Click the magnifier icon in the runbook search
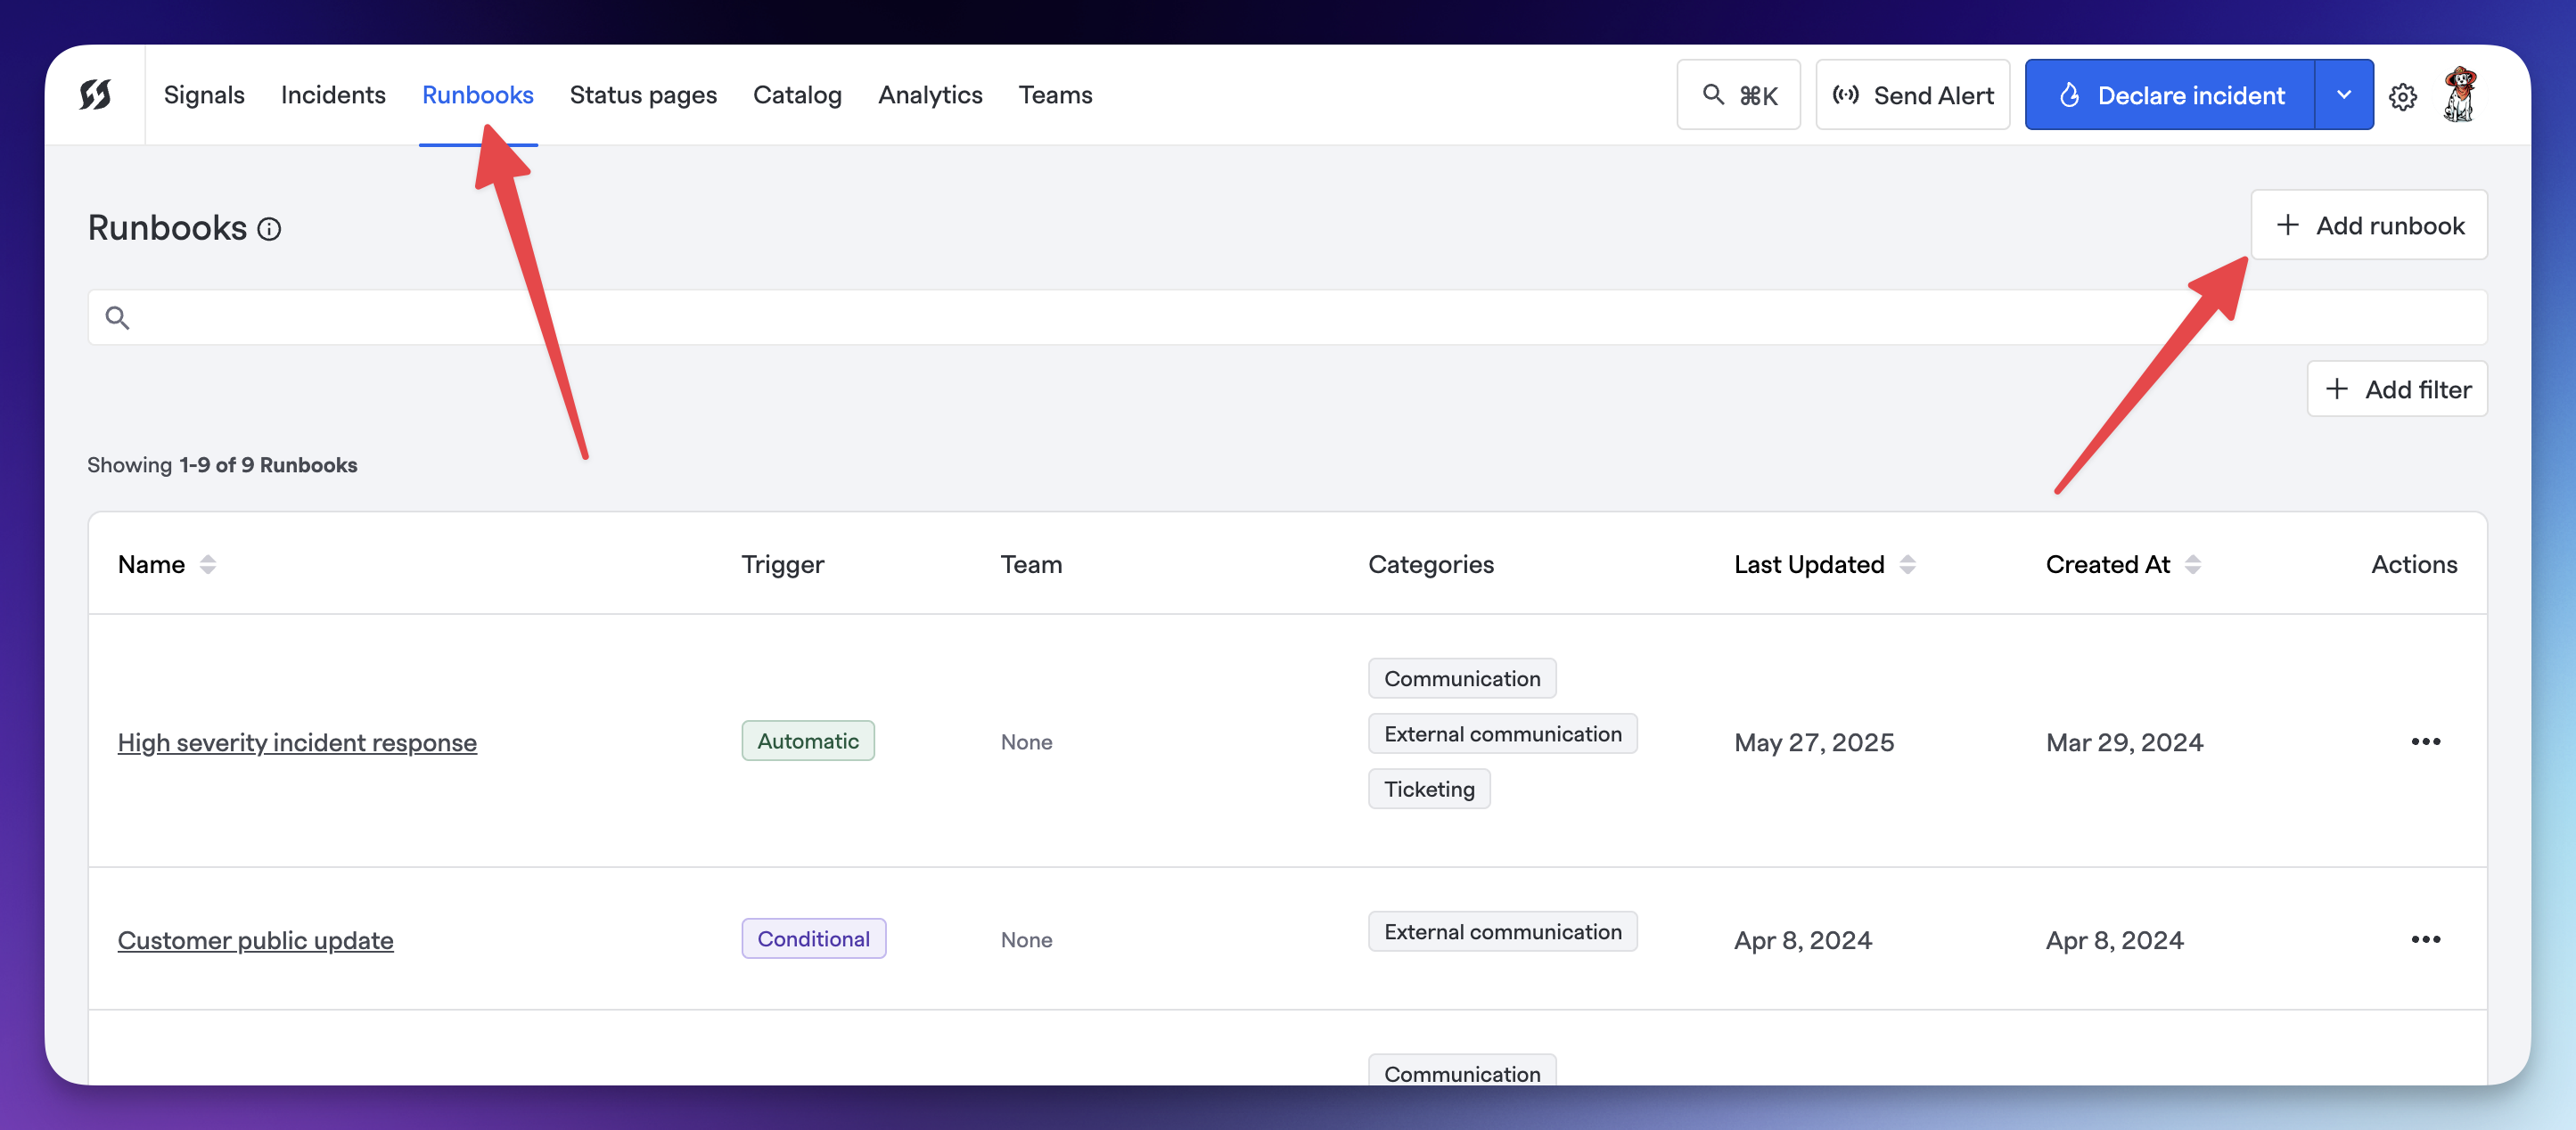Image resolution: width=2576 pixels, height=1130 pixels. [118, 318]
